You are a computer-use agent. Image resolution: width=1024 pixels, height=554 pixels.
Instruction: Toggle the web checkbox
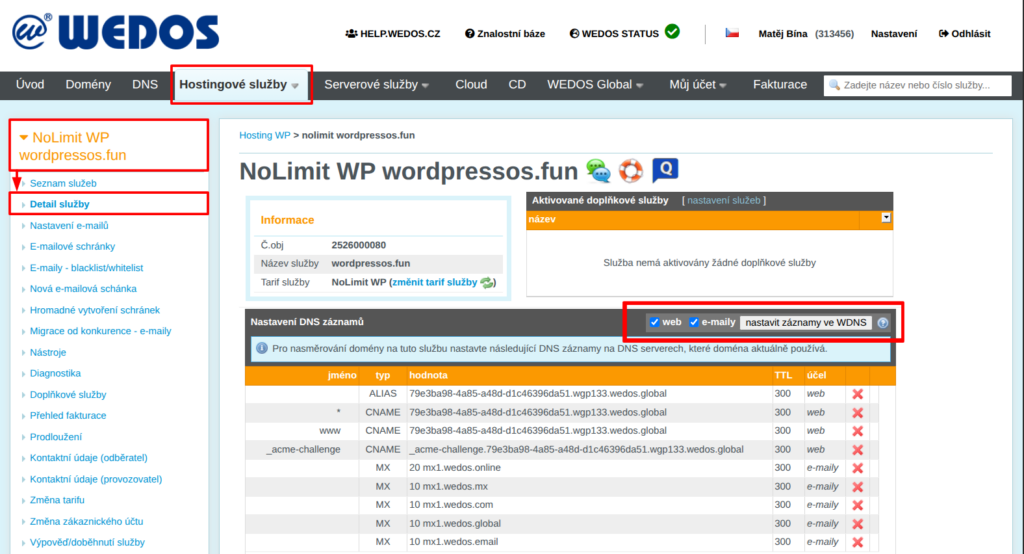[654, 322]
